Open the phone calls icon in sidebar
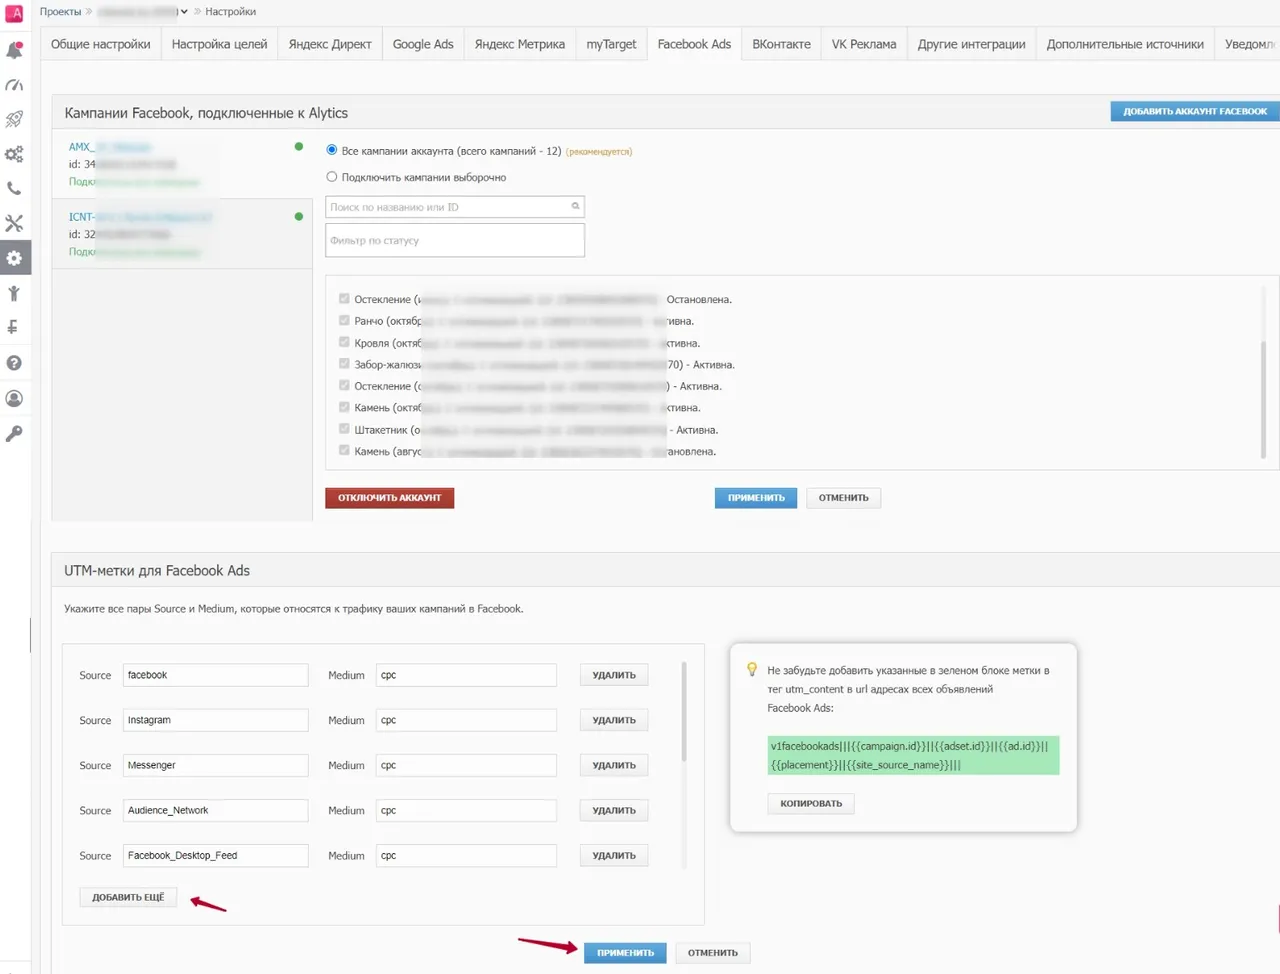The image size is (1280, 974). (x=14, y=188)
